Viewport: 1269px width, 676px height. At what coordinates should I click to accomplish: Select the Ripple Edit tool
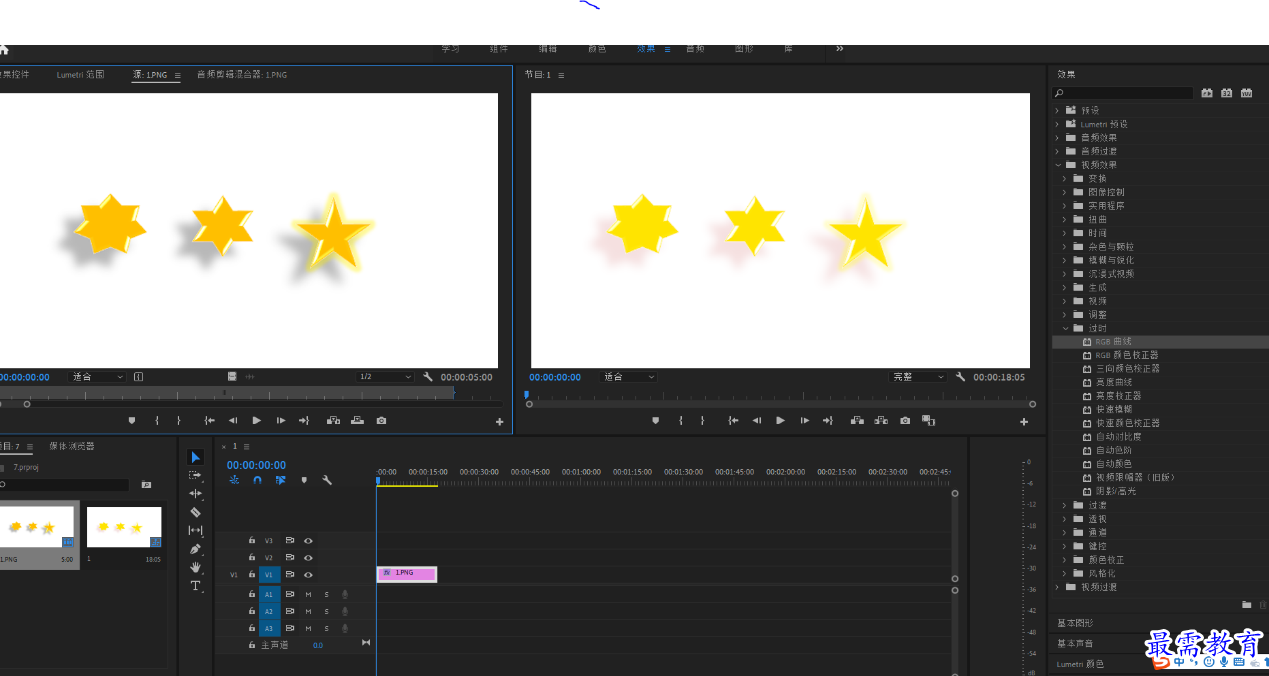196,493
